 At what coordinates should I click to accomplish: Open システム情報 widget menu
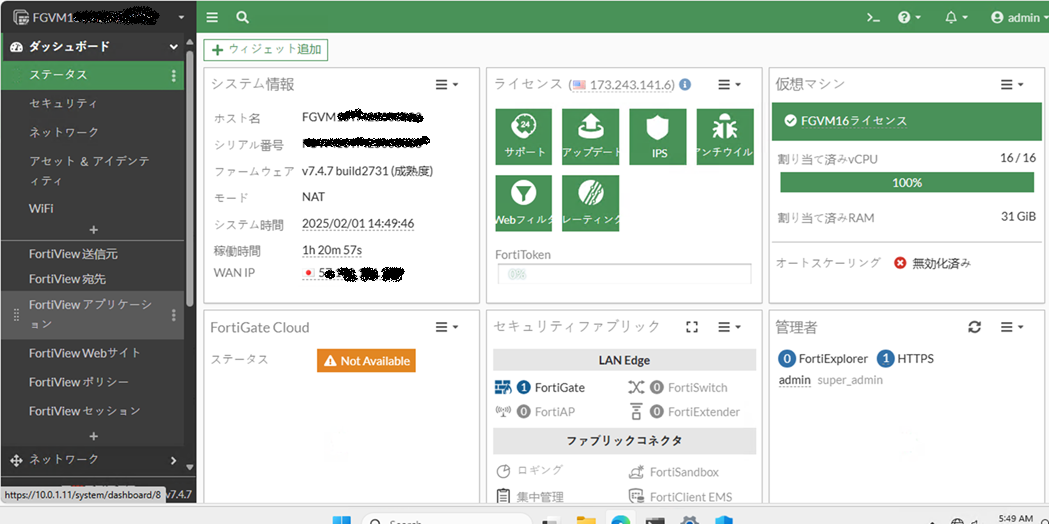(x=447, y=84)
